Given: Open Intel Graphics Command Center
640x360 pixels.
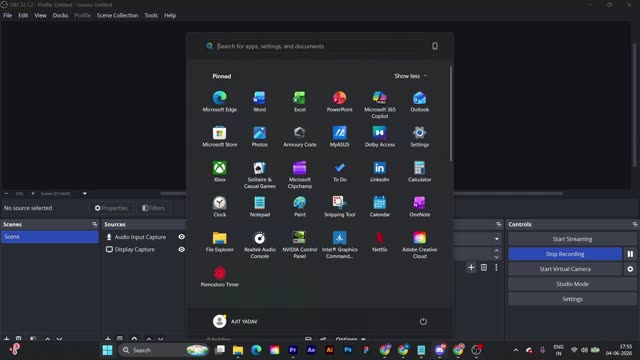Looking at the screenshot, I should pyautogui.click(x=340, y=244).
